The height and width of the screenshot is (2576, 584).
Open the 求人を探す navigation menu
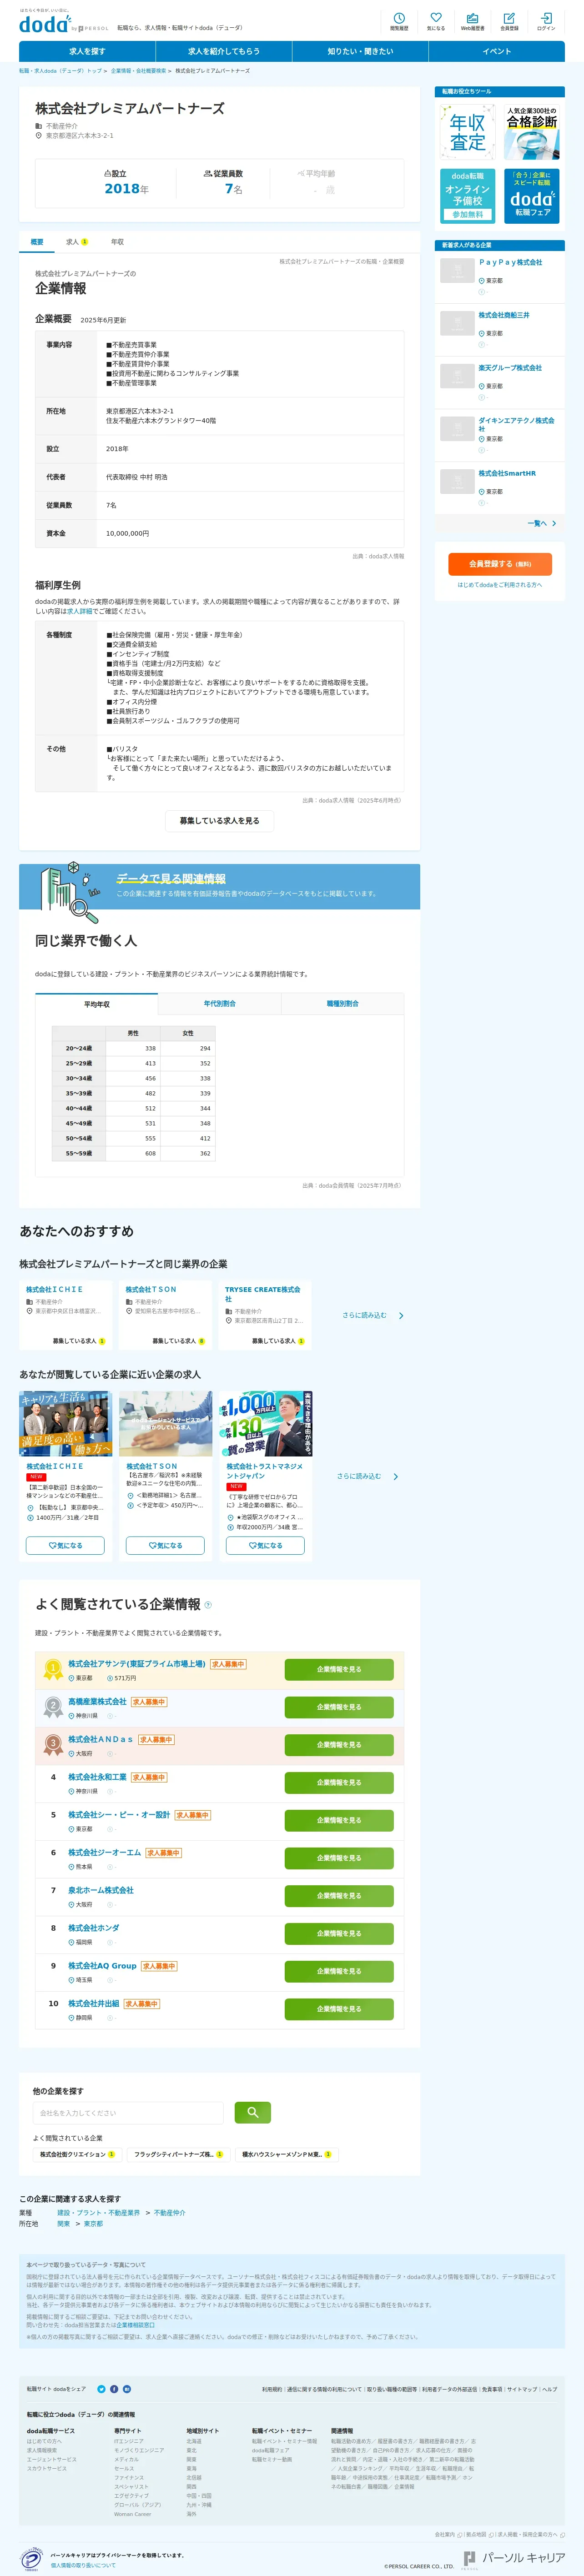(x=87, y=51)
